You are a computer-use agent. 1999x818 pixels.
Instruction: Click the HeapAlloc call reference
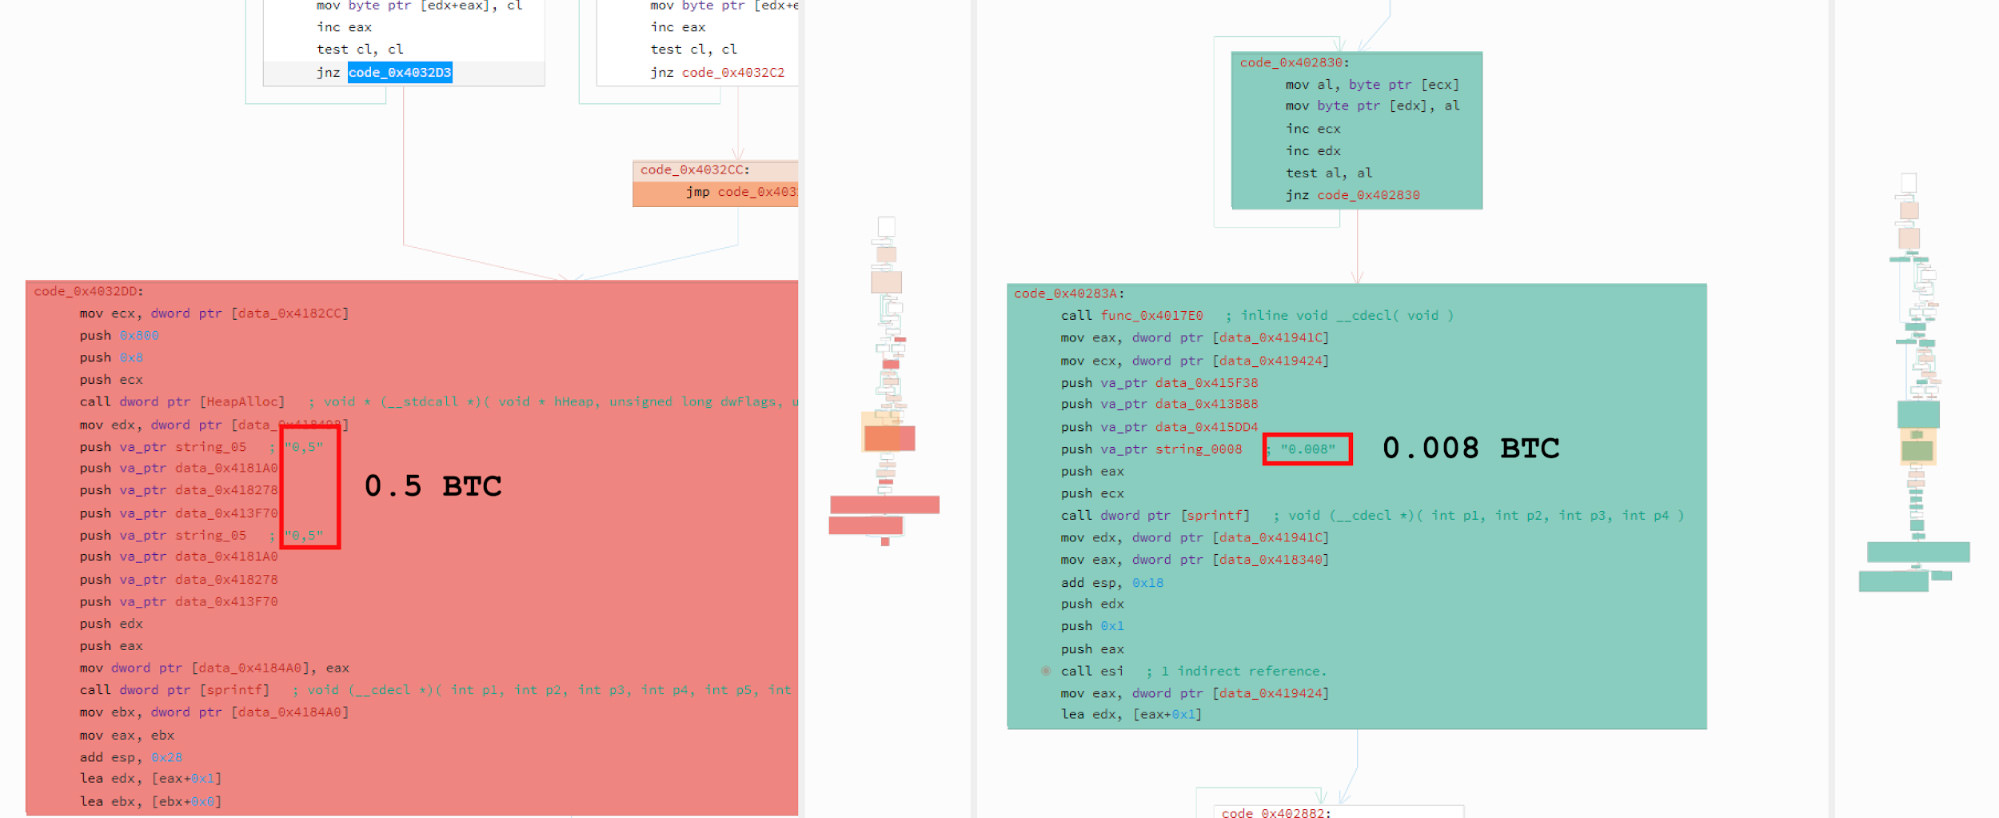pyautogui.click(x=242, y=401)
